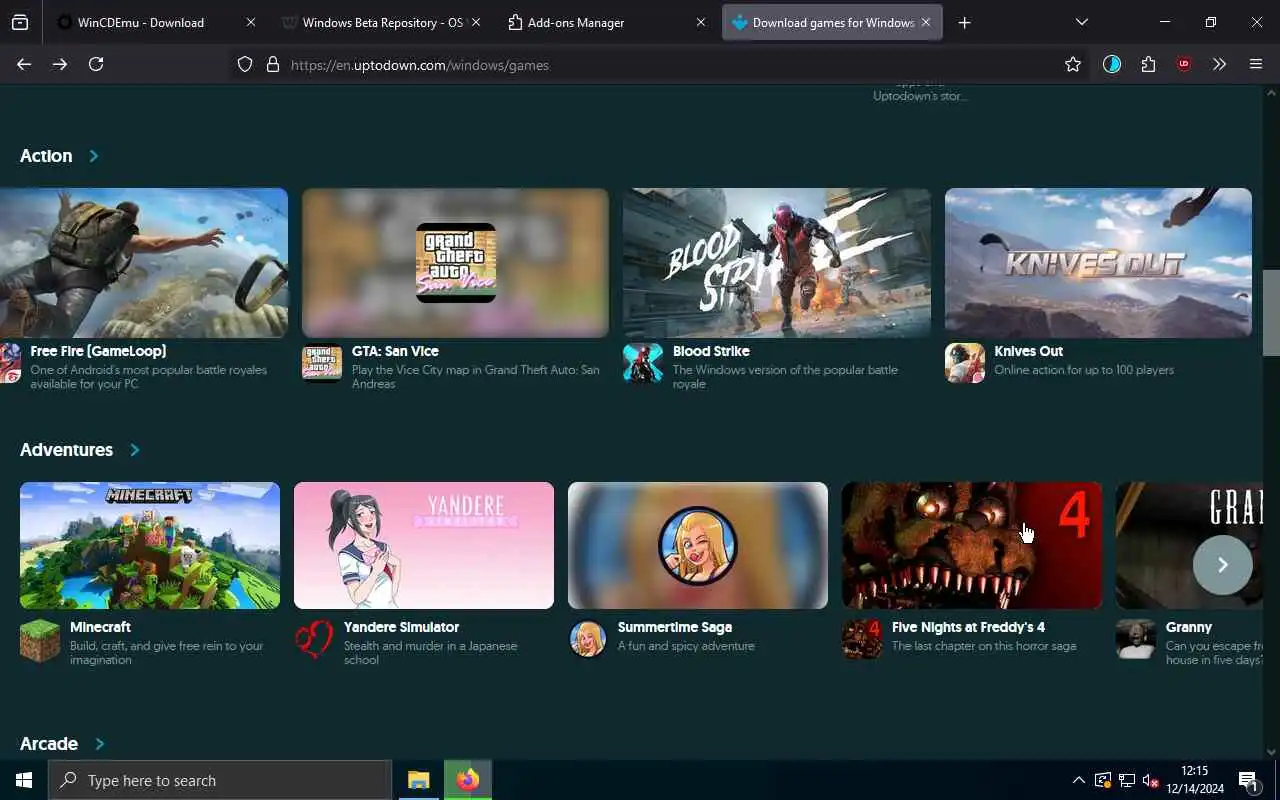Select the Download games for Windows tab

tap(832, 22)
